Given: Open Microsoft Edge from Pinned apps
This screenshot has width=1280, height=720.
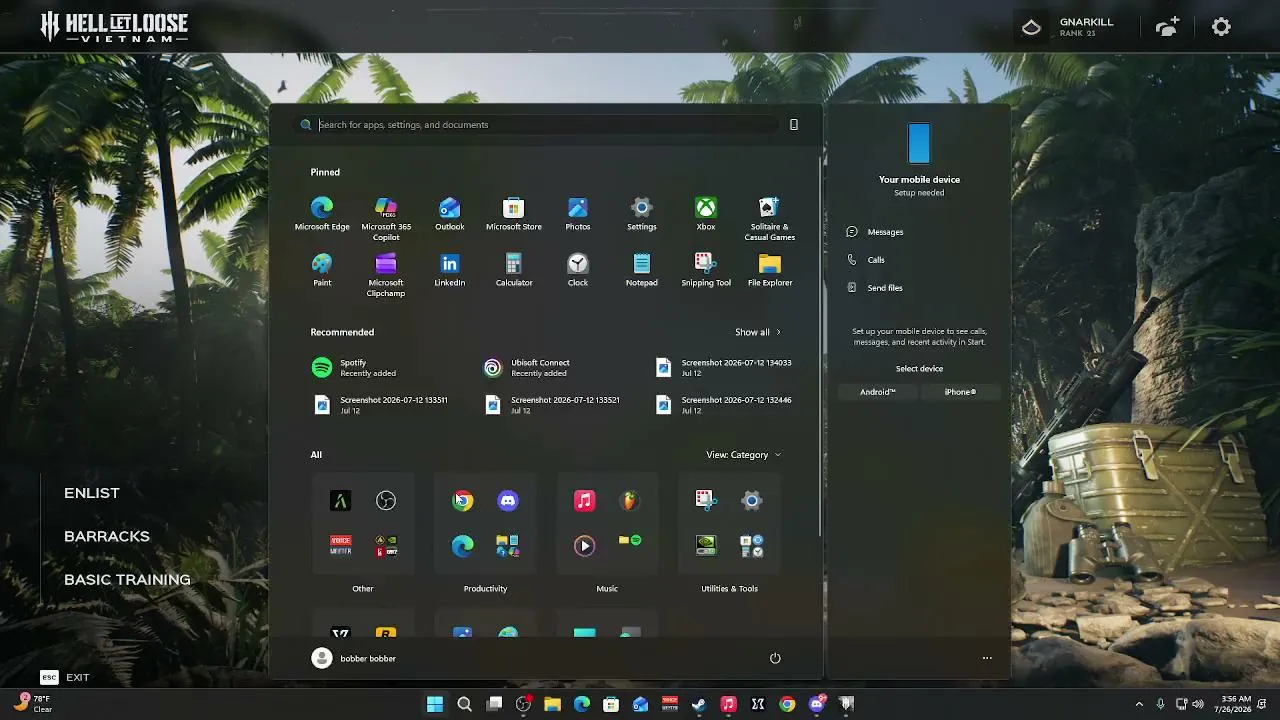Looking at the screenshot, I should (322, 214).
